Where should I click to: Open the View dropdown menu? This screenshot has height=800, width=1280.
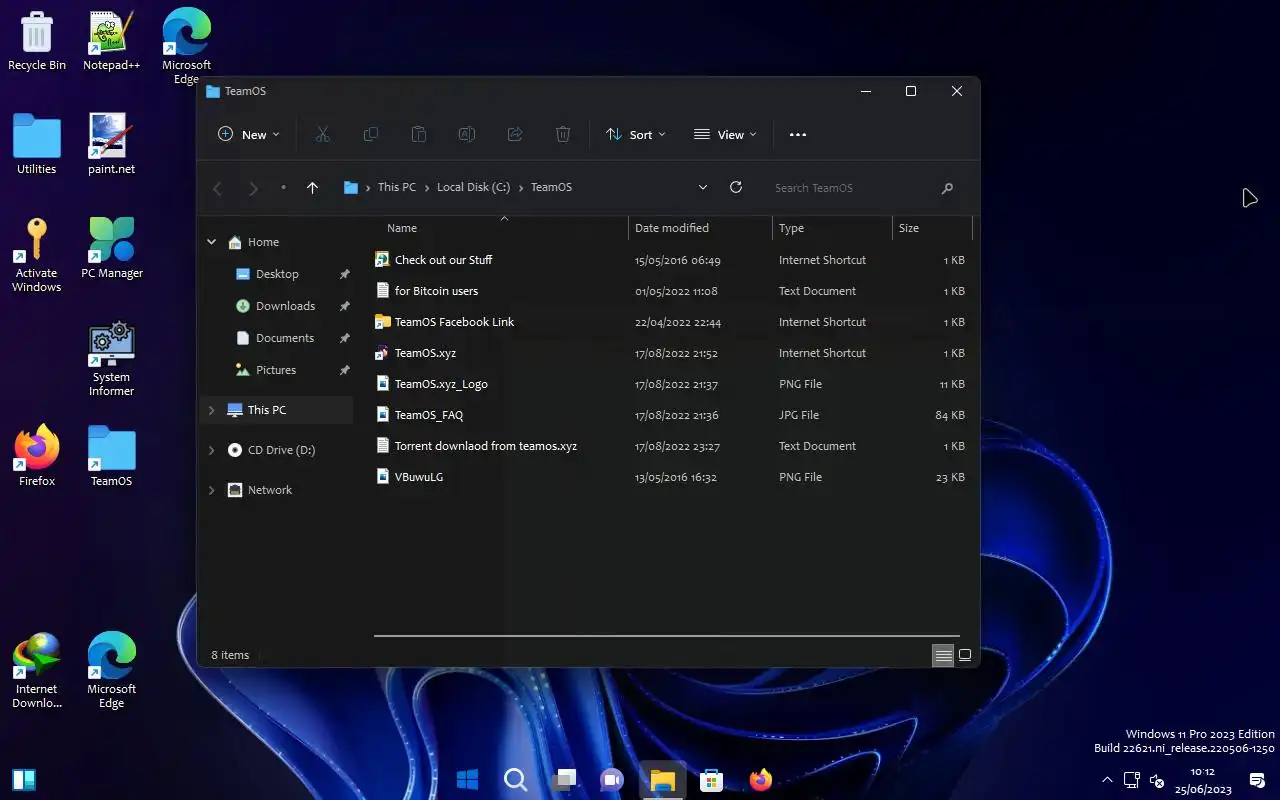725,135
